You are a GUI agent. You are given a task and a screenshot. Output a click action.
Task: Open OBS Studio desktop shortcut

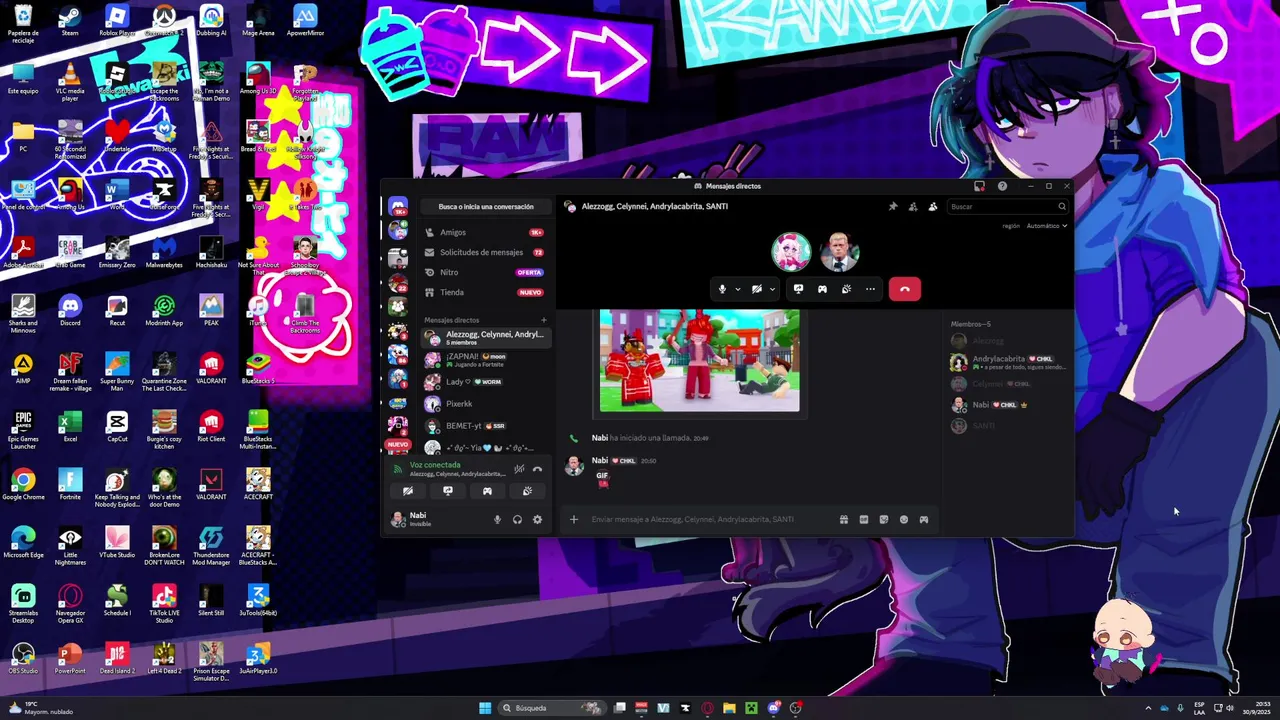pos(23,659)
